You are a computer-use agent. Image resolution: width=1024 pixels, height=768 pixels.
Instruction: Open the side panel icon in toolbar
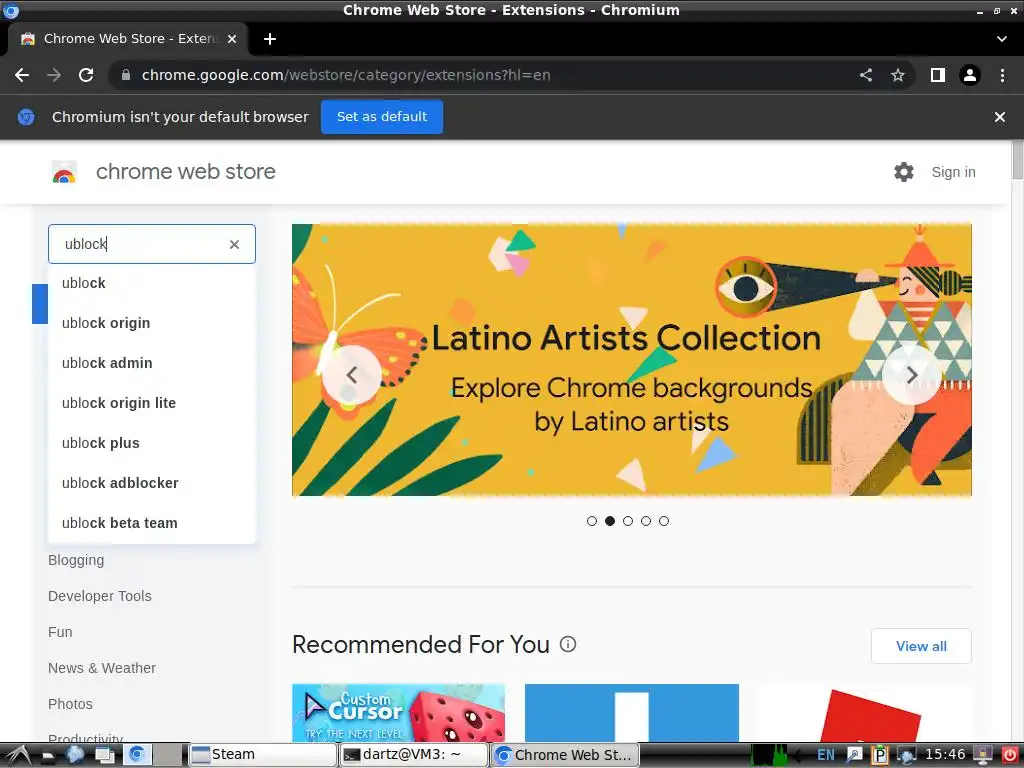[938, 75]
